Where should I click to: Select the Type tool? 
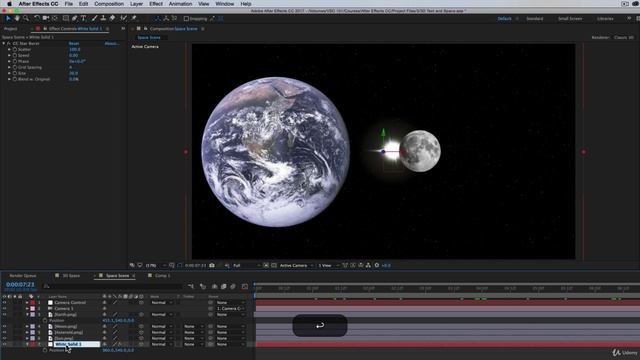tap(84, 18)
